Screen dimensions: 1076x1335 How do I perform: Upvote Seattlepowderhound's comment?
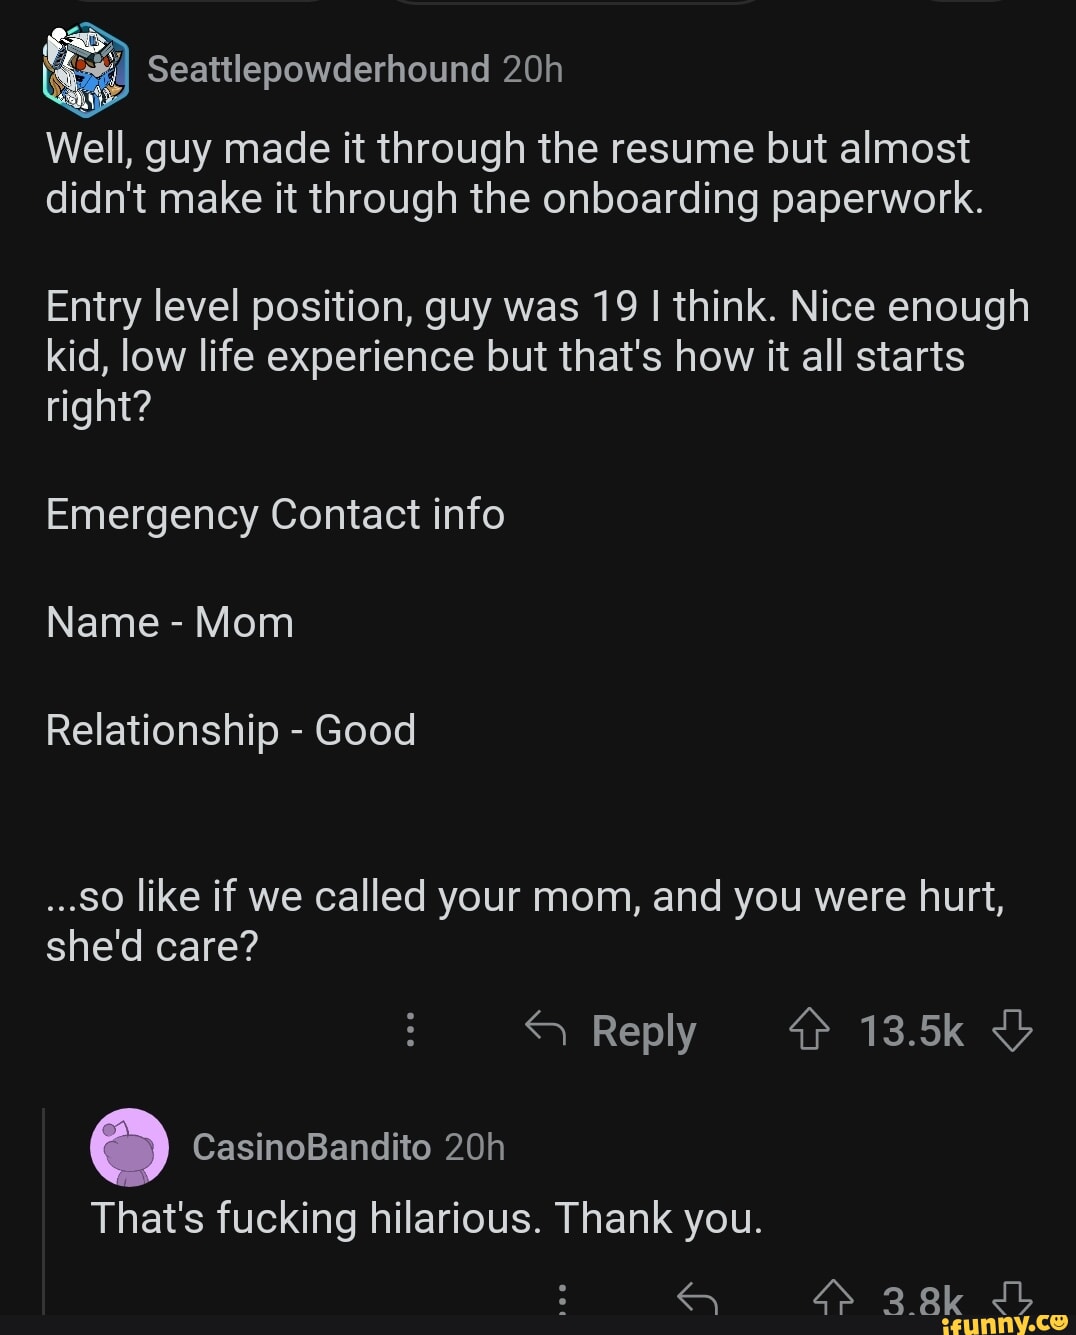click(810, 1031)
